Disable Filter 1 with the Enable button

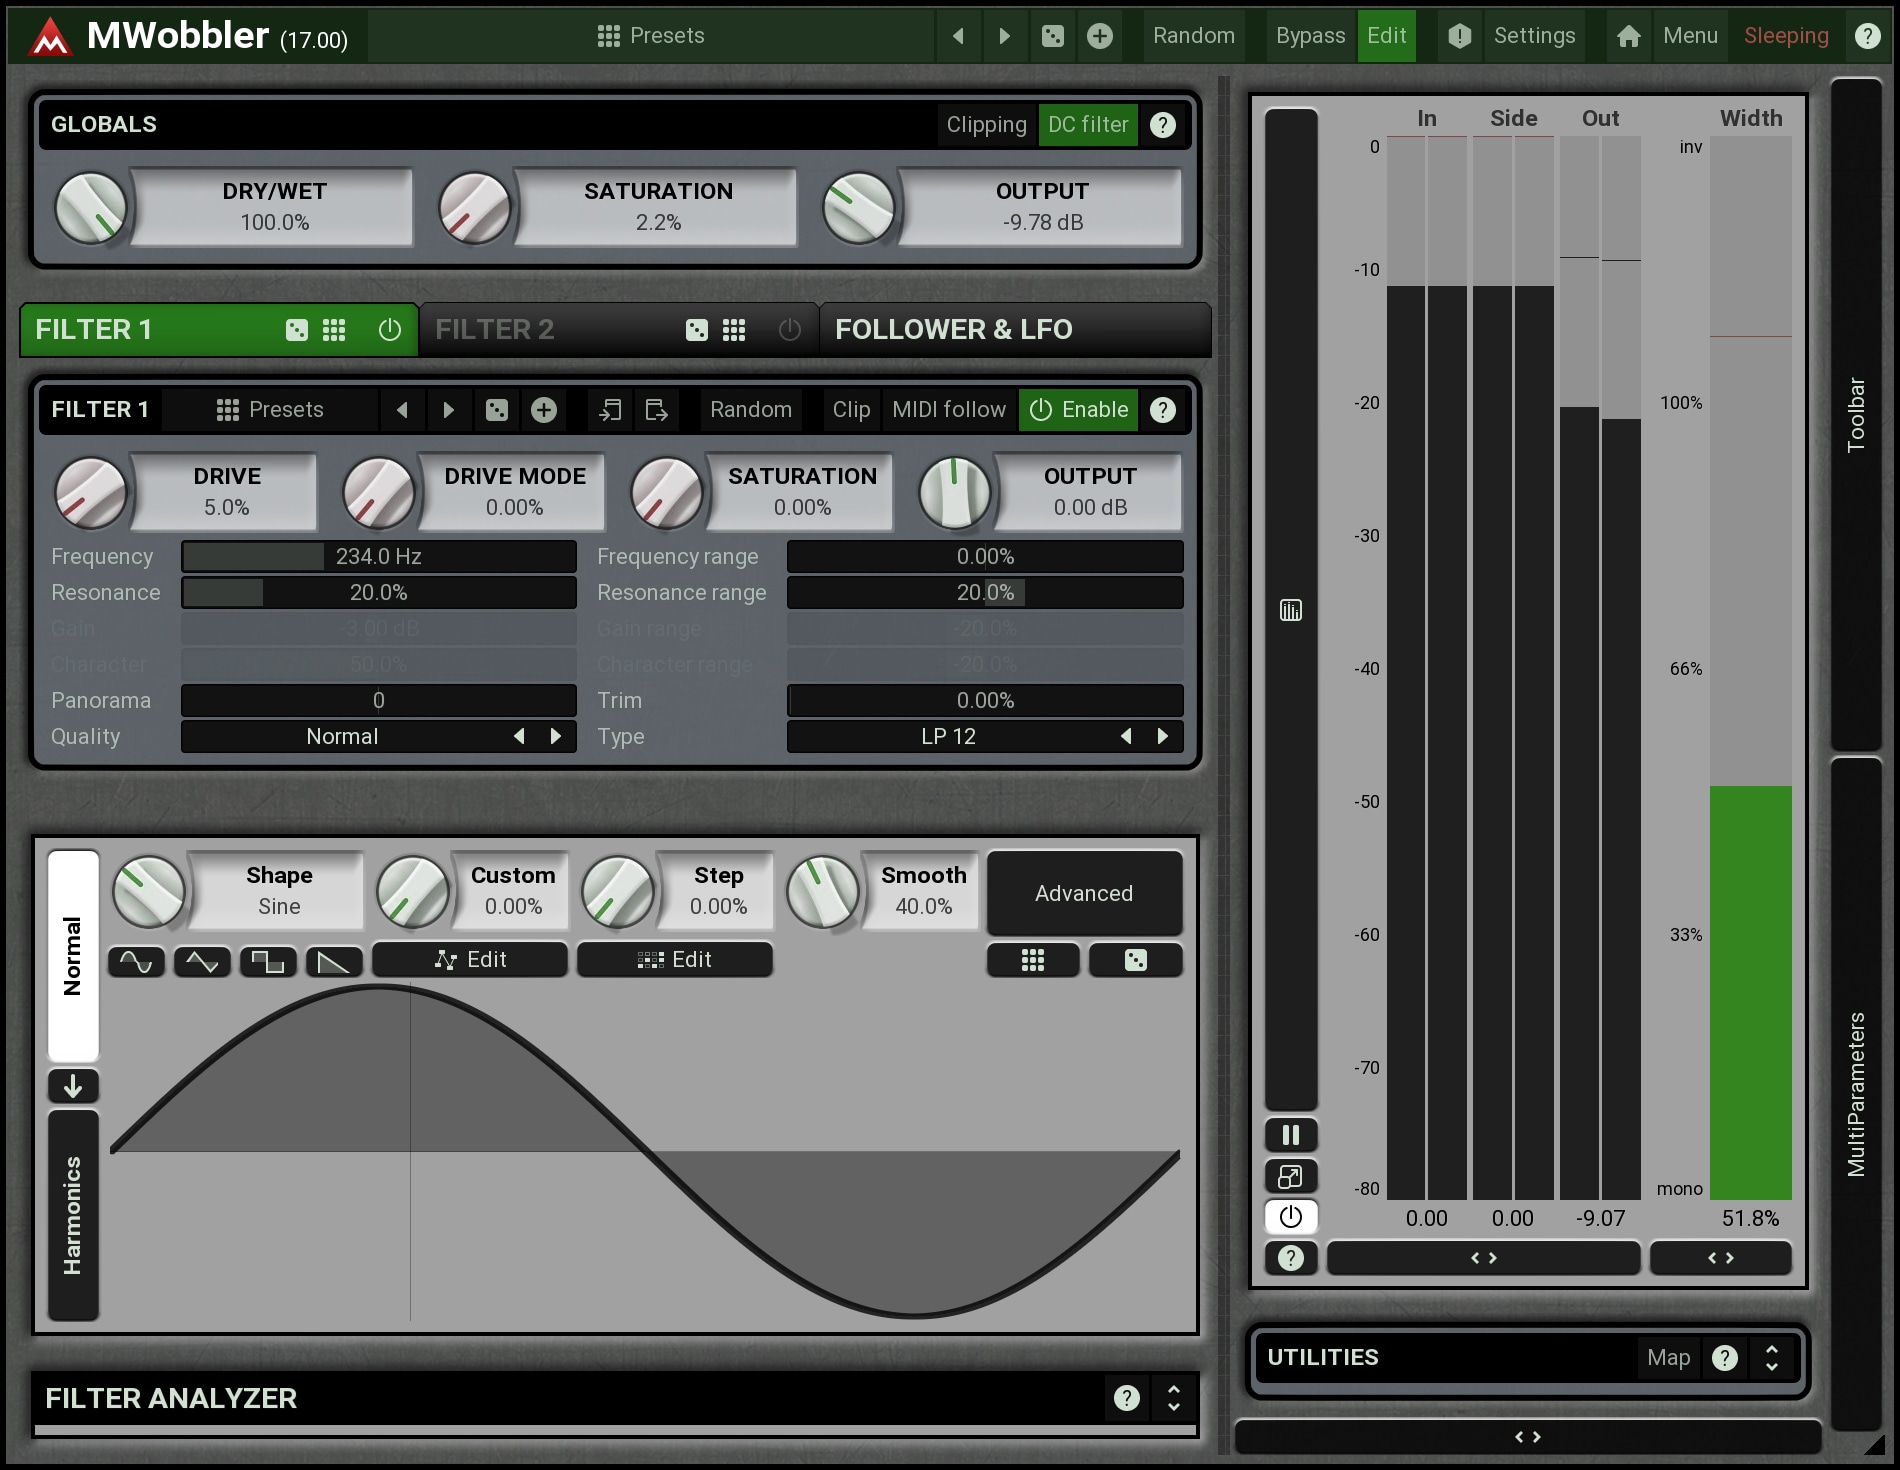point(1078,410)
